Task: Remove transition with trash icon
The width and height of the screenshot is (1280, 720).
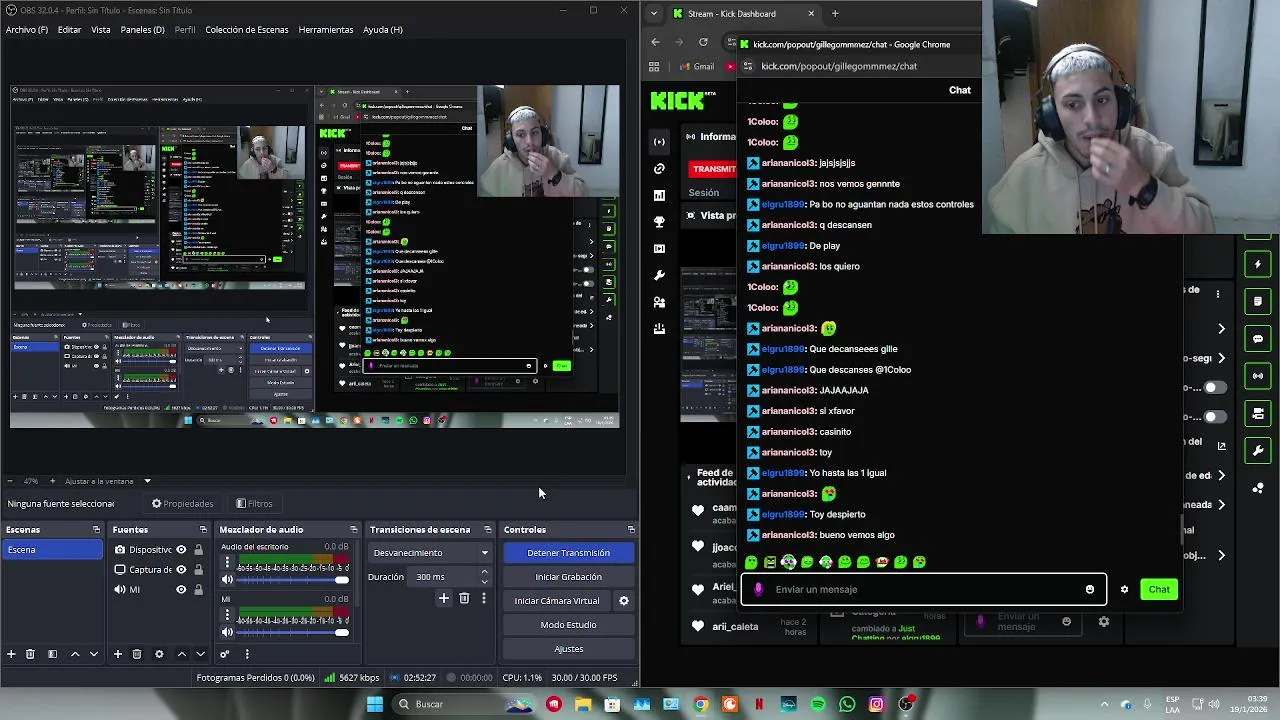Action: (464, 598)
